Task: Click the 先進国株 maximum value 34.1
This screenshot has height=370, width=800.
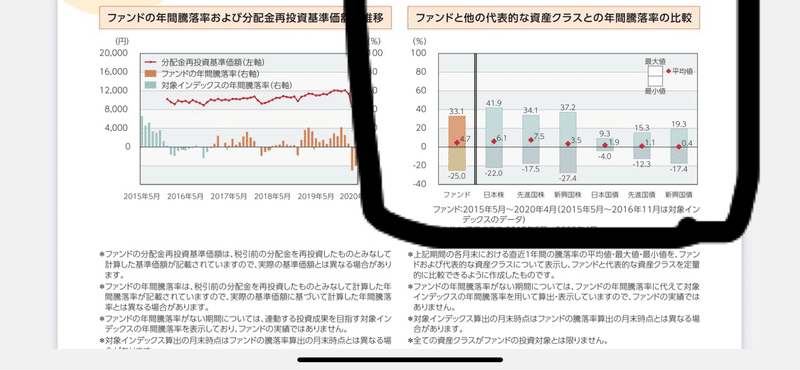Action: (x=531, y=110)
